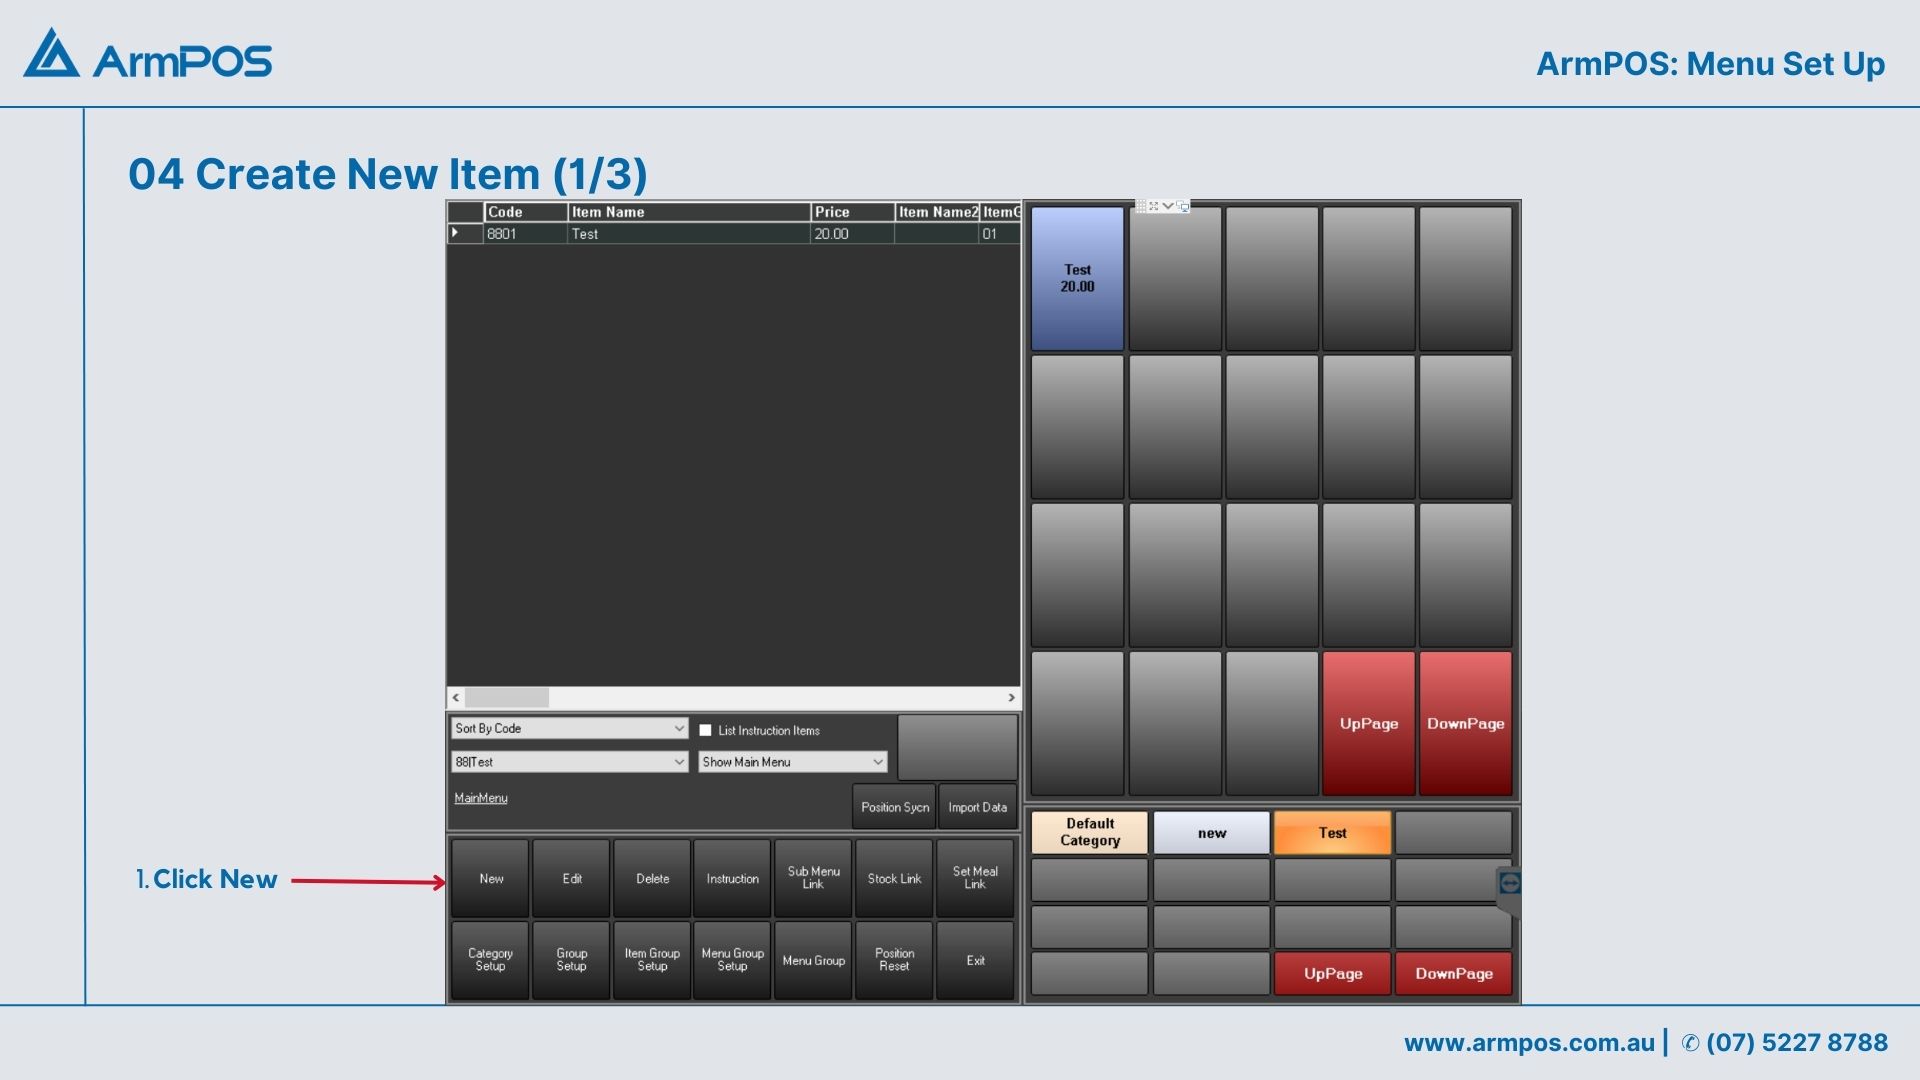The image size is (1920, 1080).
Task: Enable List Instruction Items checkbox
Action: point(705,731)
